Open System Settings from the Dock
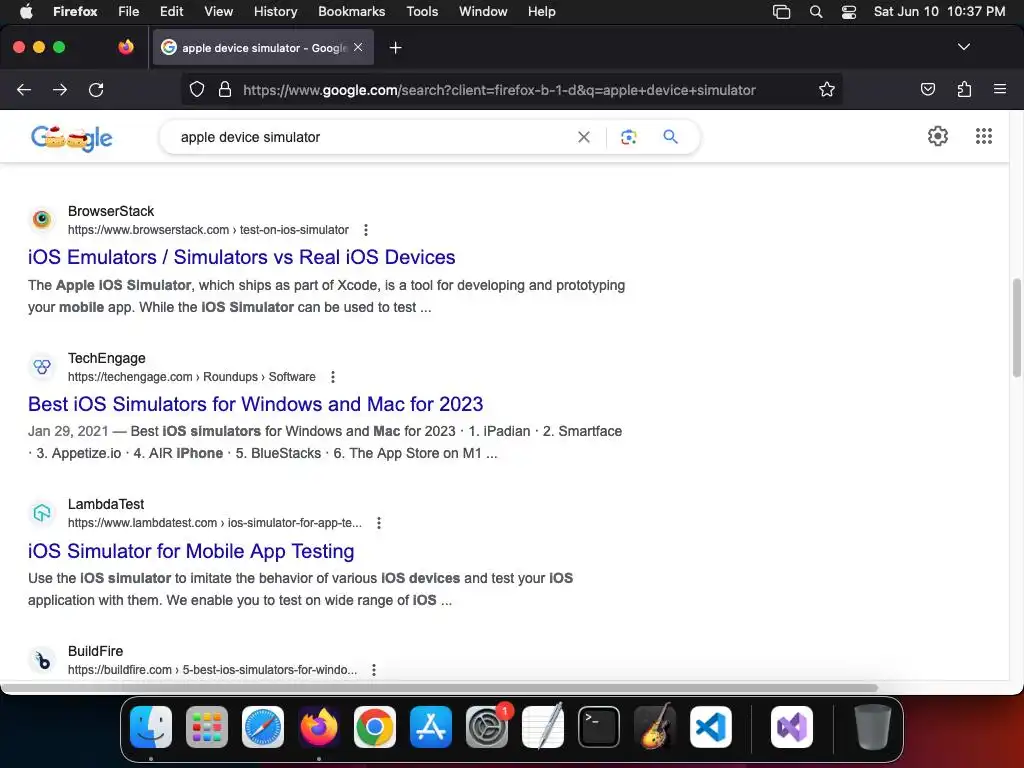This screenshot has height=768, width=1024. [x=487, y=727]
